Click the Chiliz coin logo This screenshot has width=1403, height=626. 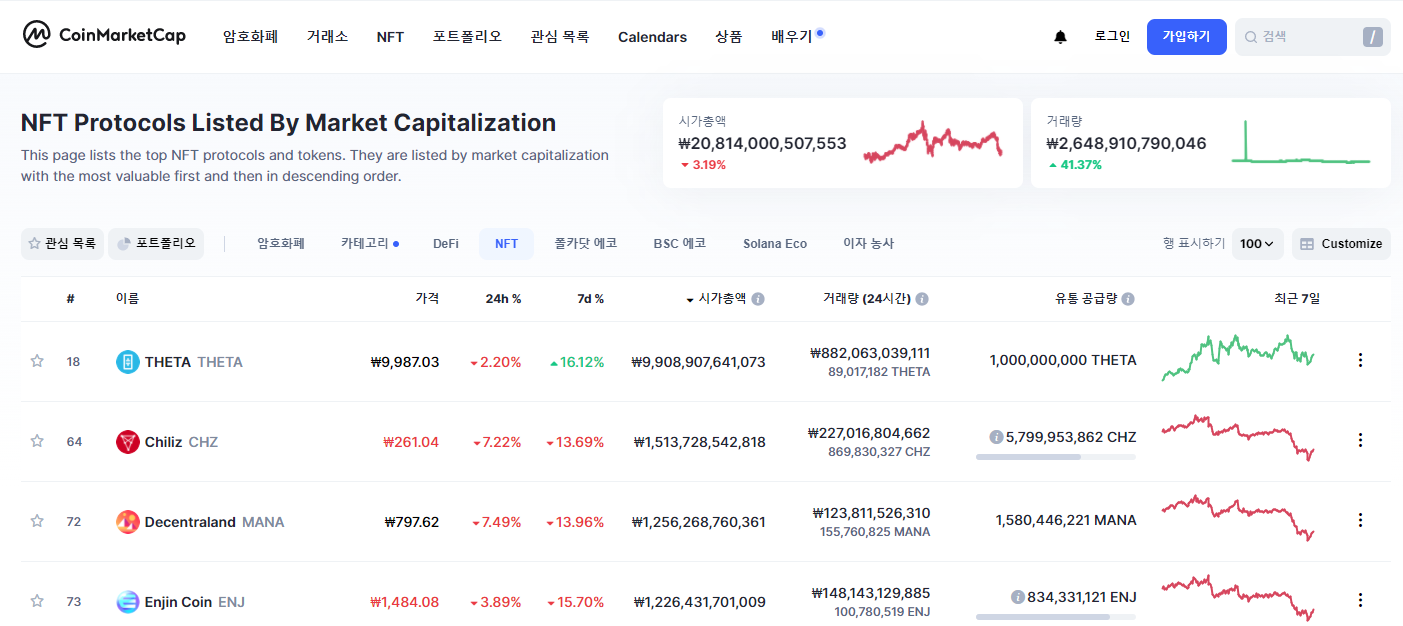pyautogui.click(x=128, y=442)
